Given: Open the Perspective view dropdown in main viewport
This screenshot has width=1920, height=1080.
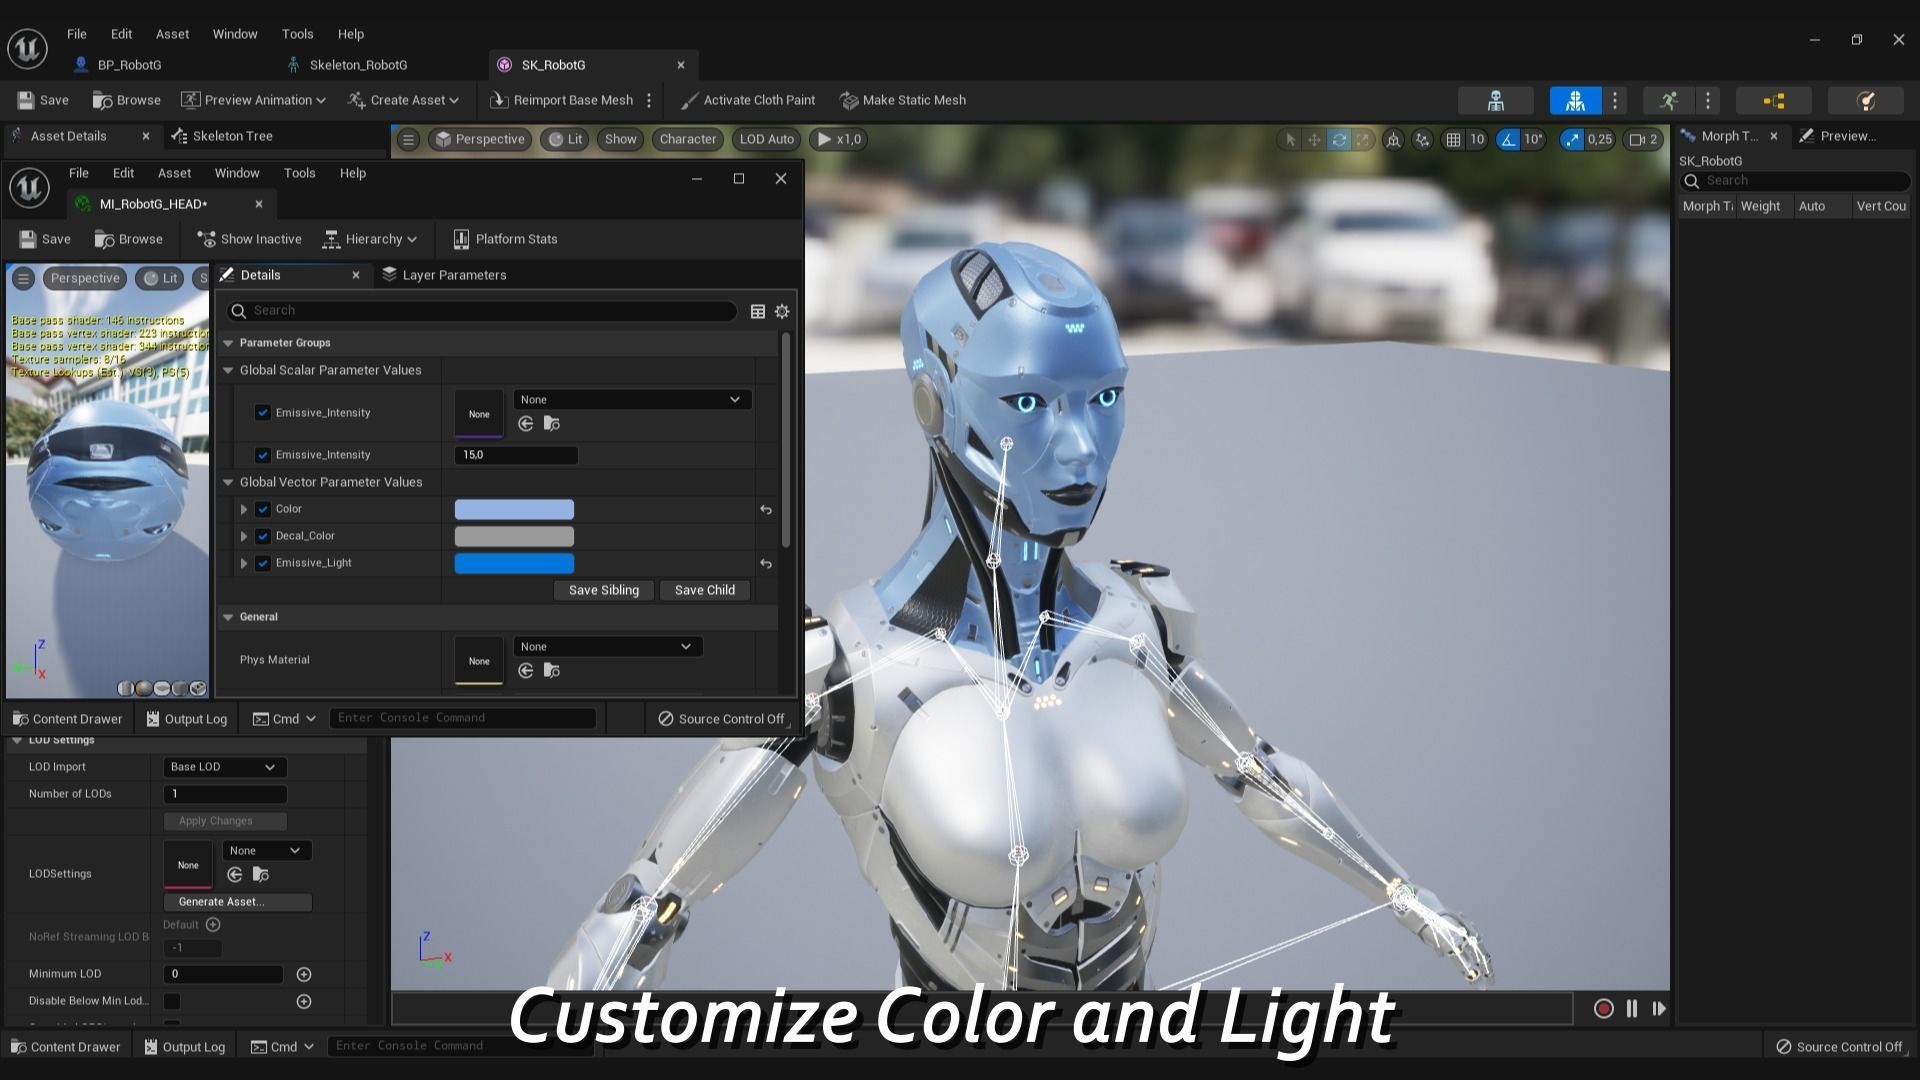Looking at the screenshot, I should coord(480,139).
